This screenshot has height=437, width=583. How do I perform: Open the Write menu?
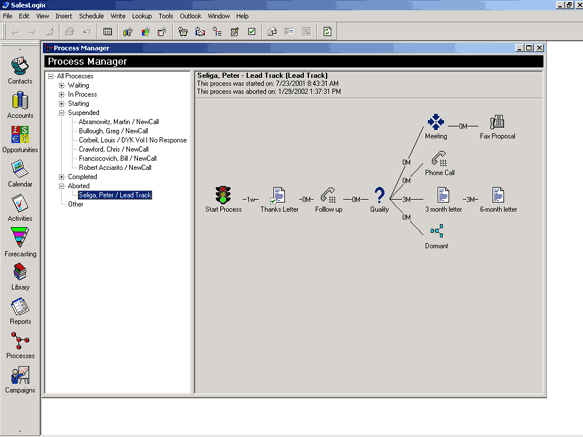(118, 16)
